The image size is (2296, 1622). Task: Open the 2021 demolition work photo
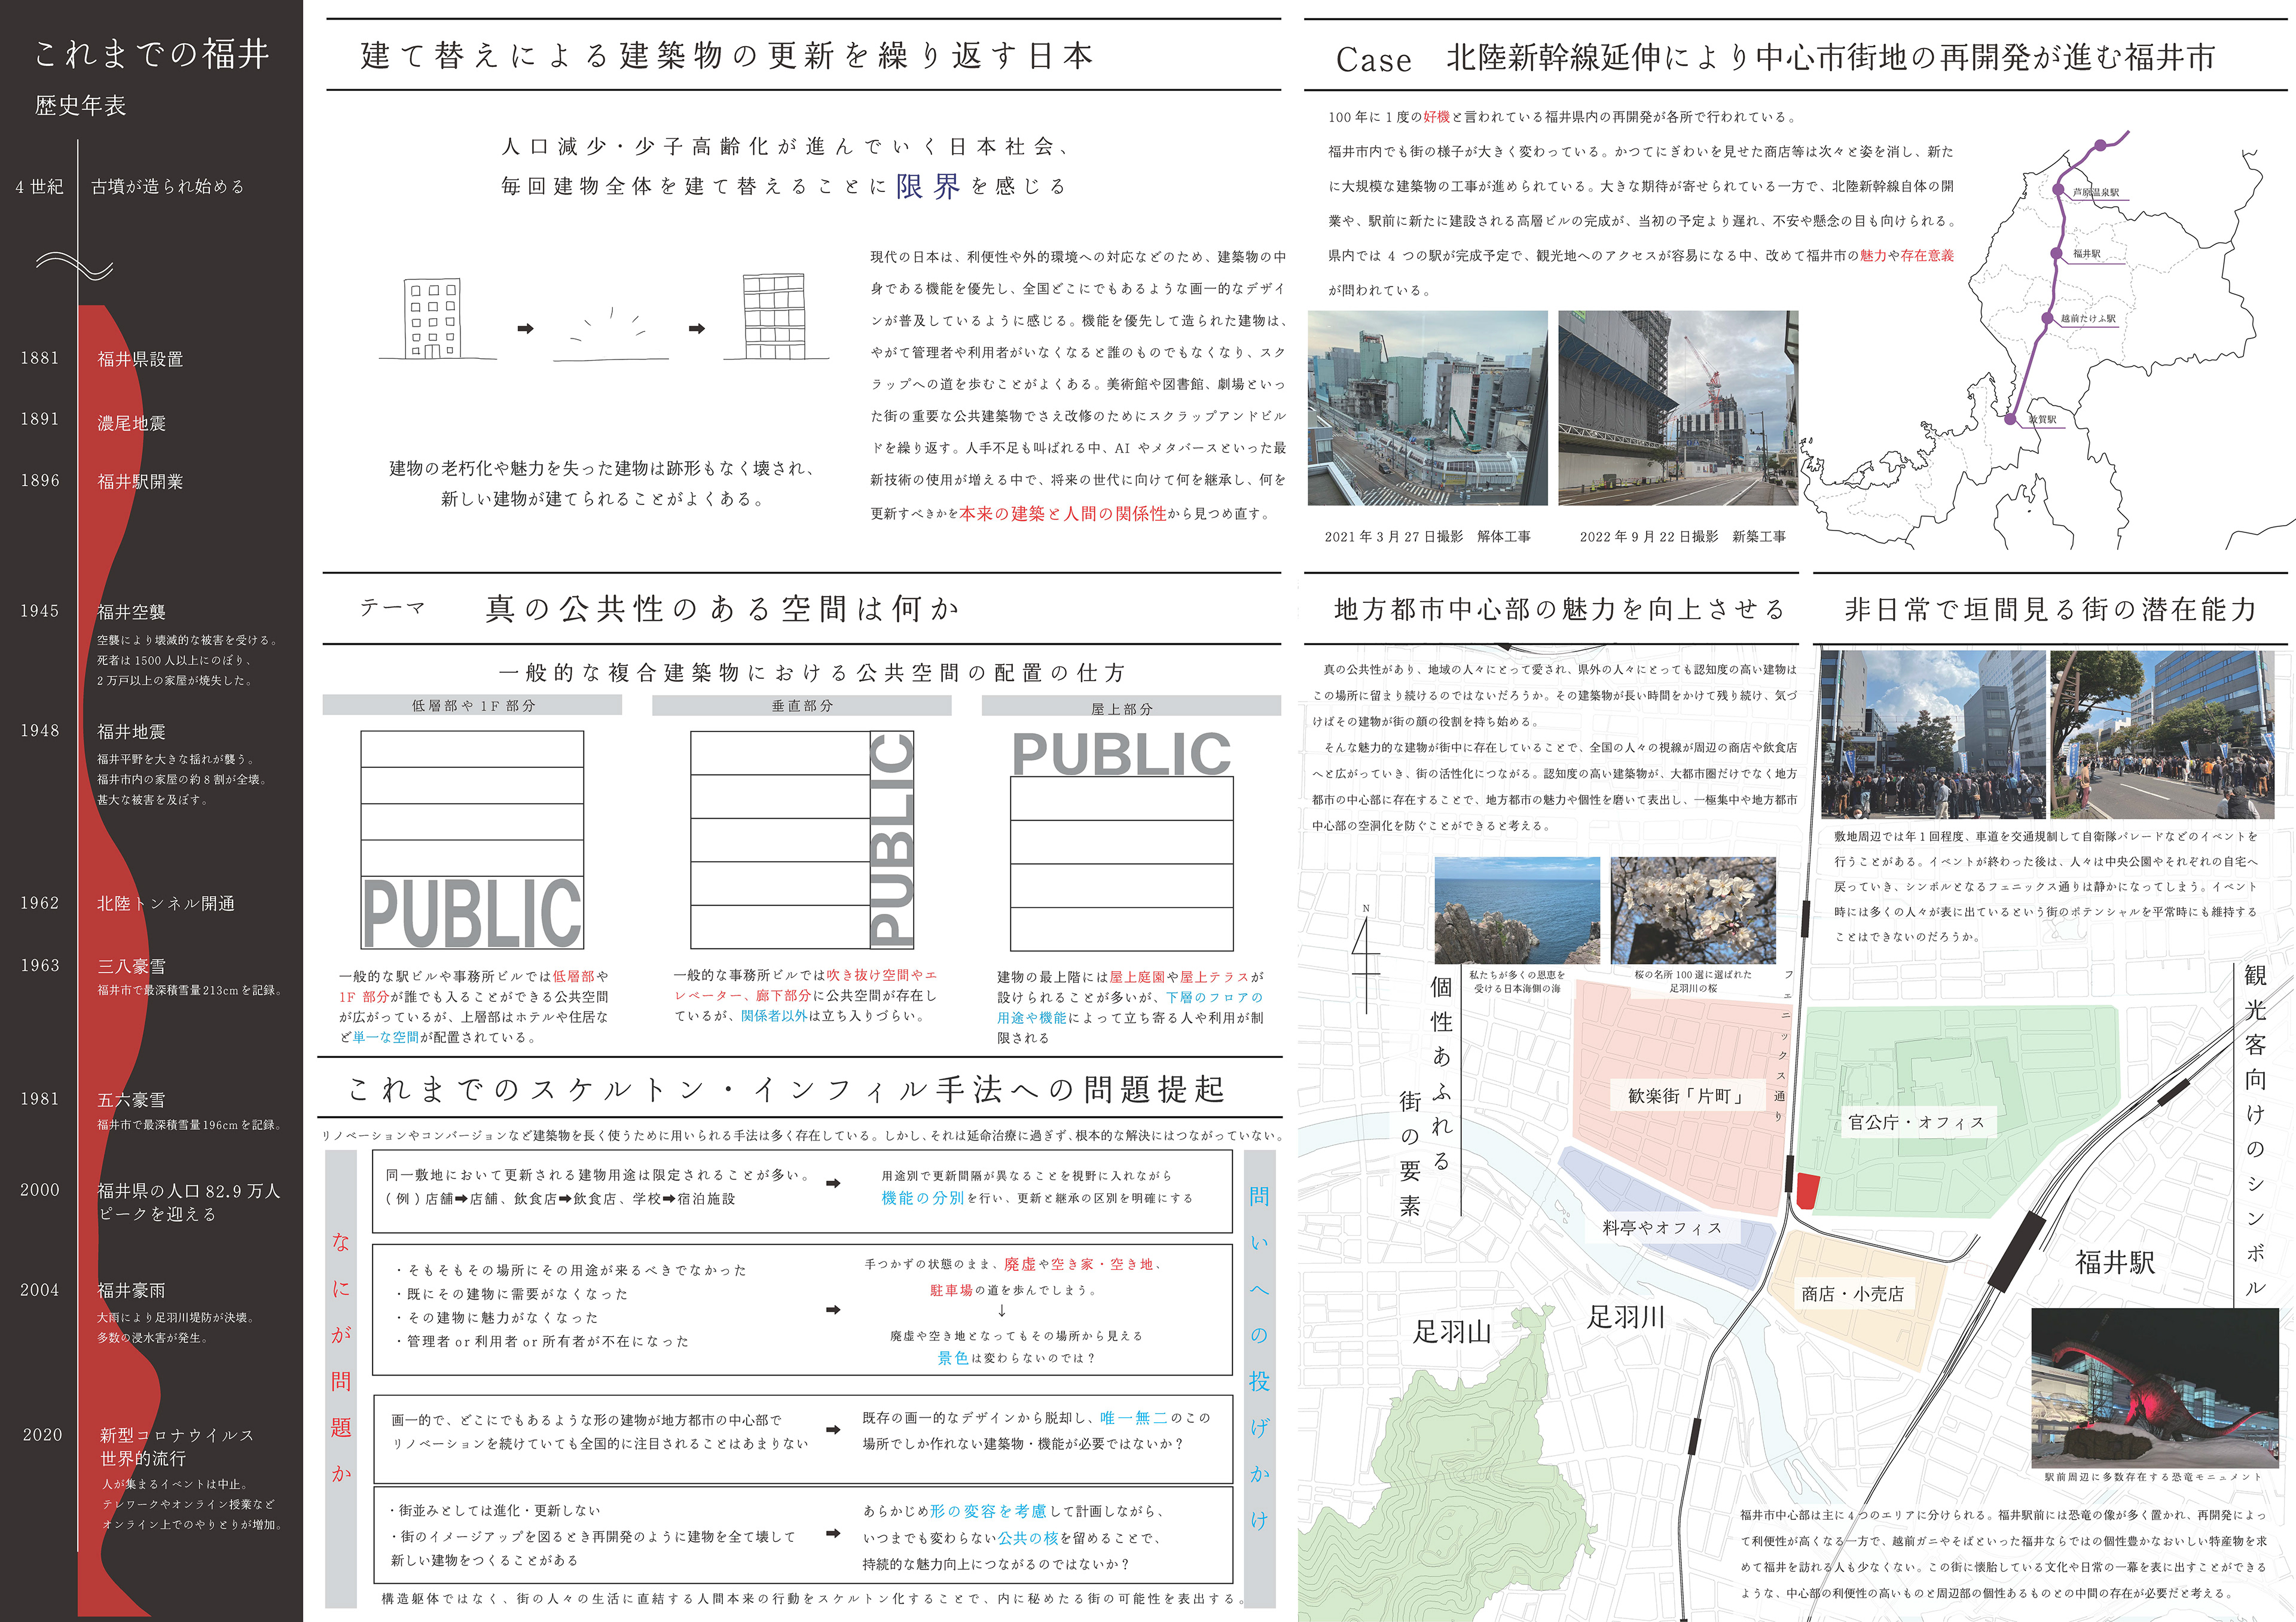(x=1427, y=408)
